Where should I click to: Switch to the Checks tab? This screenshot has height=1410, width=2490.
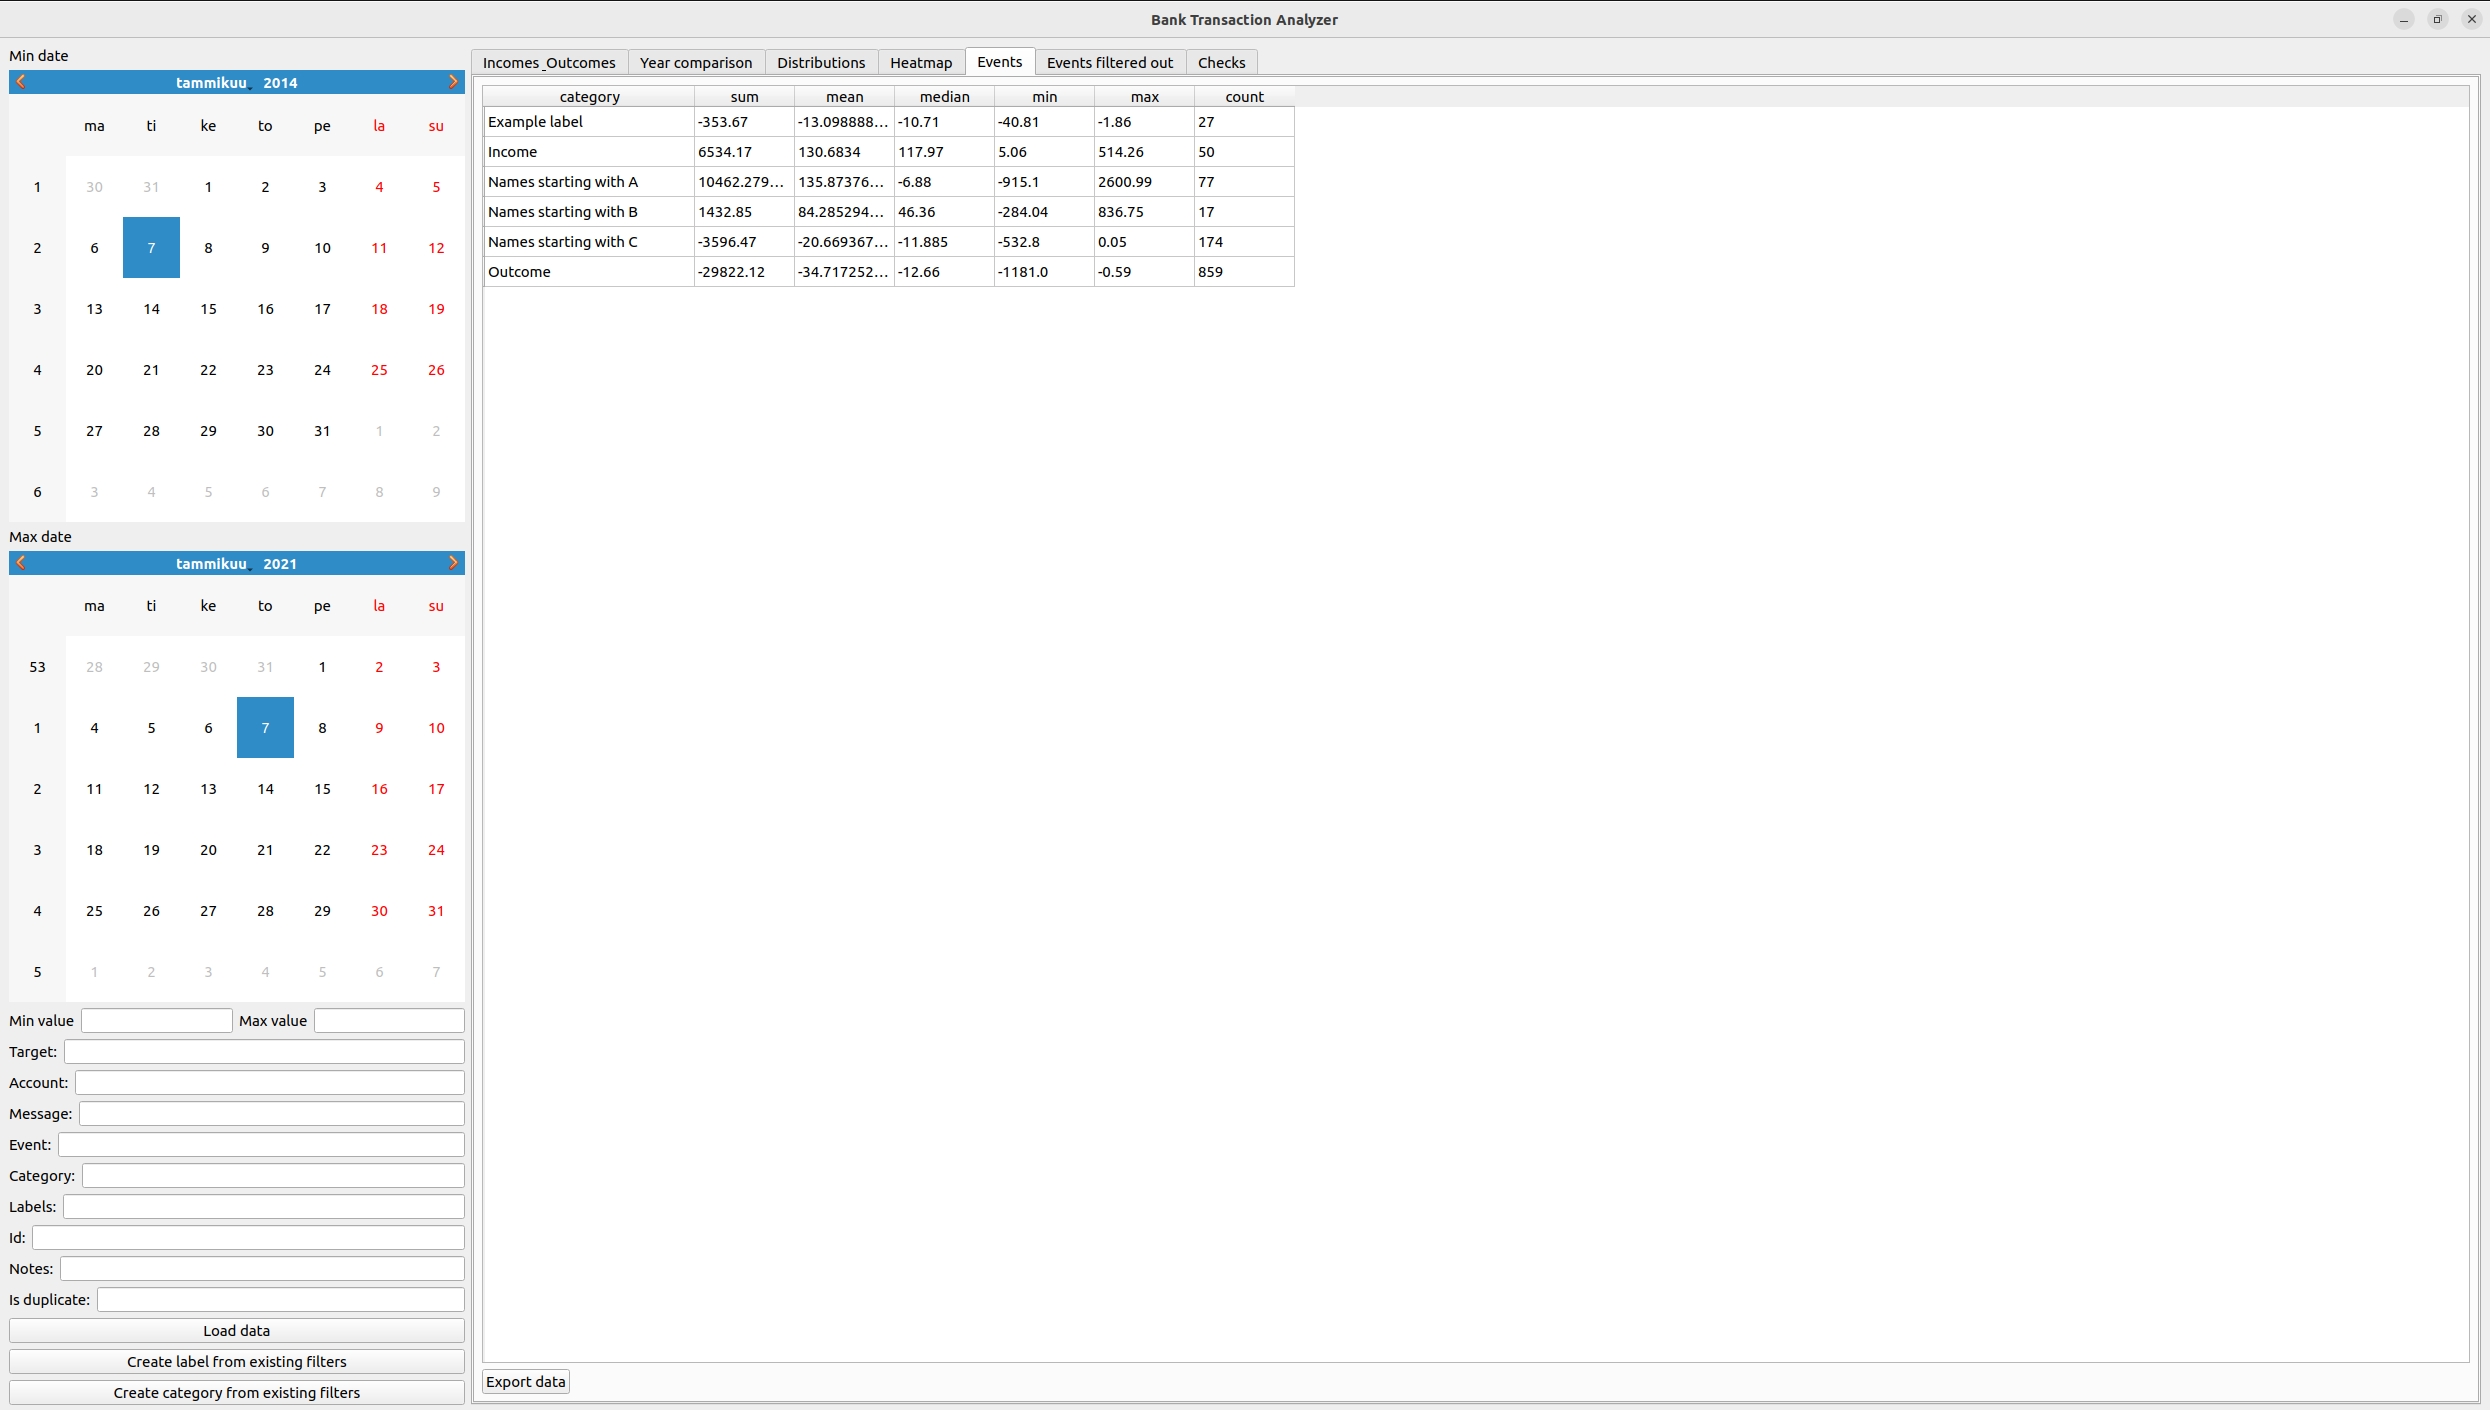[1221, 62]
